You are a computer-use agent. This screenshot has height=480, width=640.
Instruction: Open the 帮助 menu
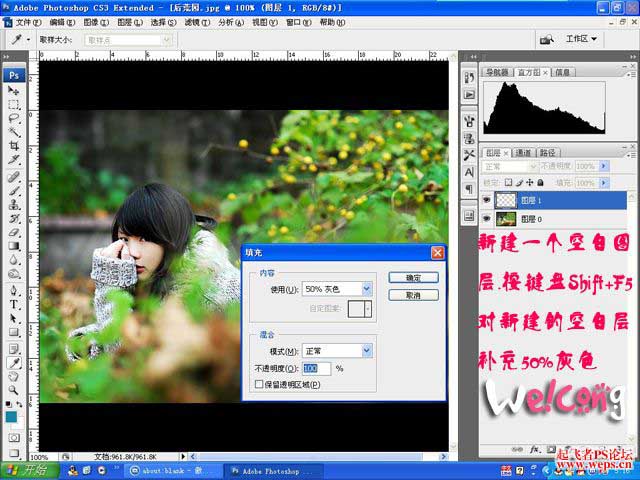click(332, 22)
